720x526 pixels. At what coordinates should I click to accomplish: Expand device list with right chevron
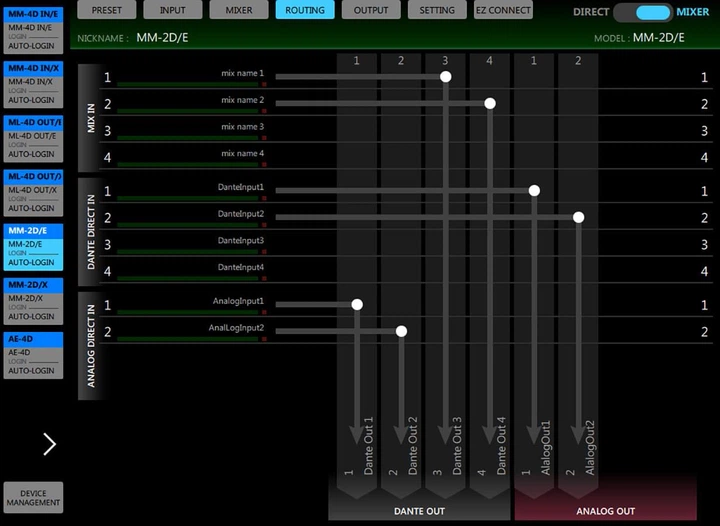[49, 444]
